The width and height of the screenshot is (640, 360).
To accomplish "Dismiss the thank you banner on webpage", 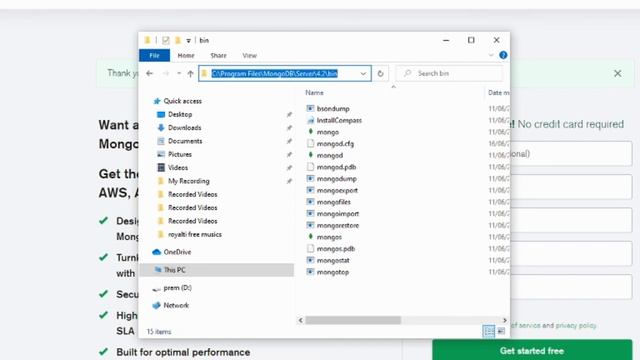I will 618,73.
